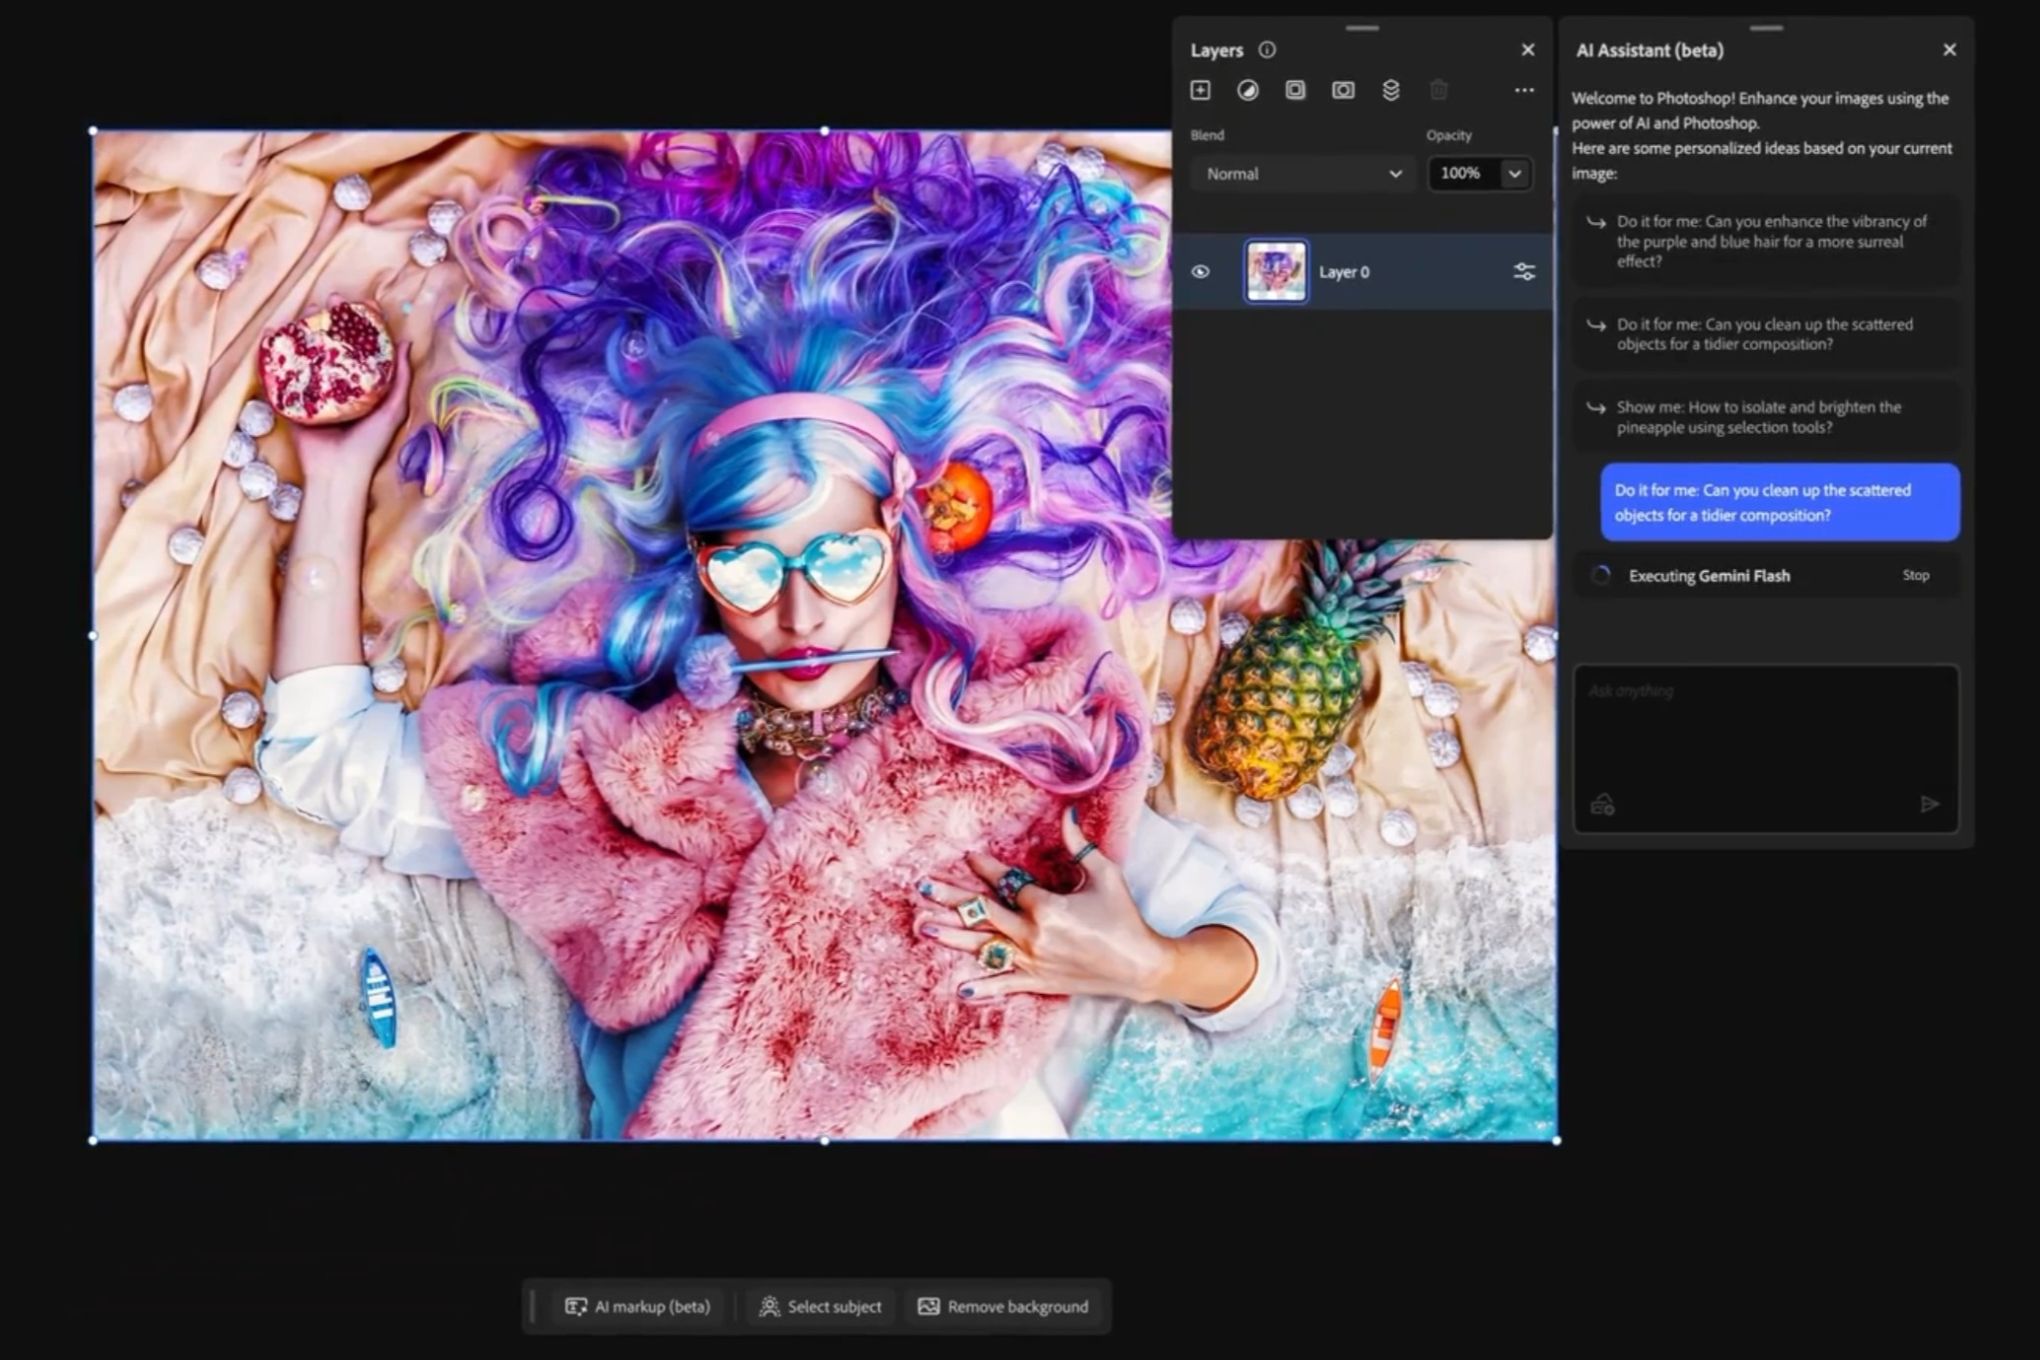
Task: Open Layers panel info tooltip icon
Action: (x=1266, y=49)
